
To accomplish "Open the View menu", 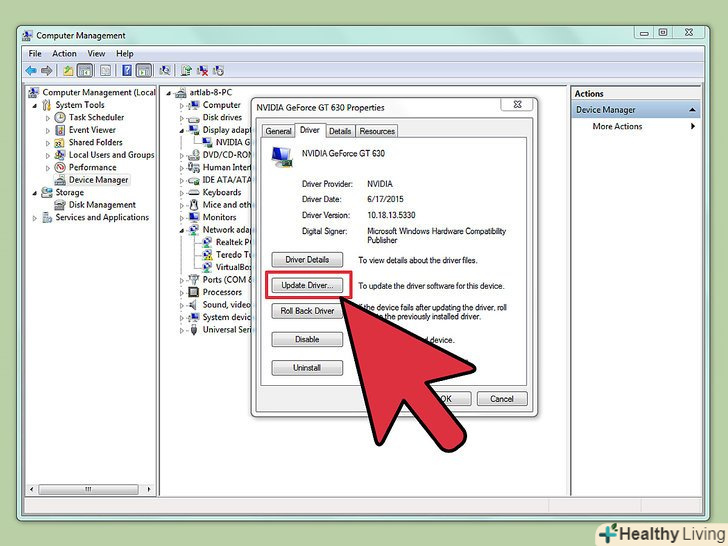I will [96, 54].
